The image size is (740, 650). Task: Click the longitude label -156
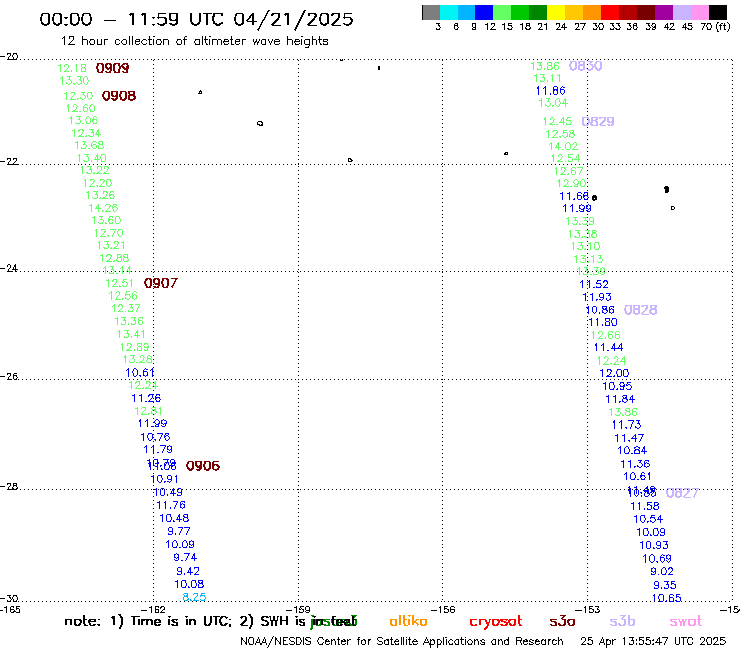click(x=444, y=609)
